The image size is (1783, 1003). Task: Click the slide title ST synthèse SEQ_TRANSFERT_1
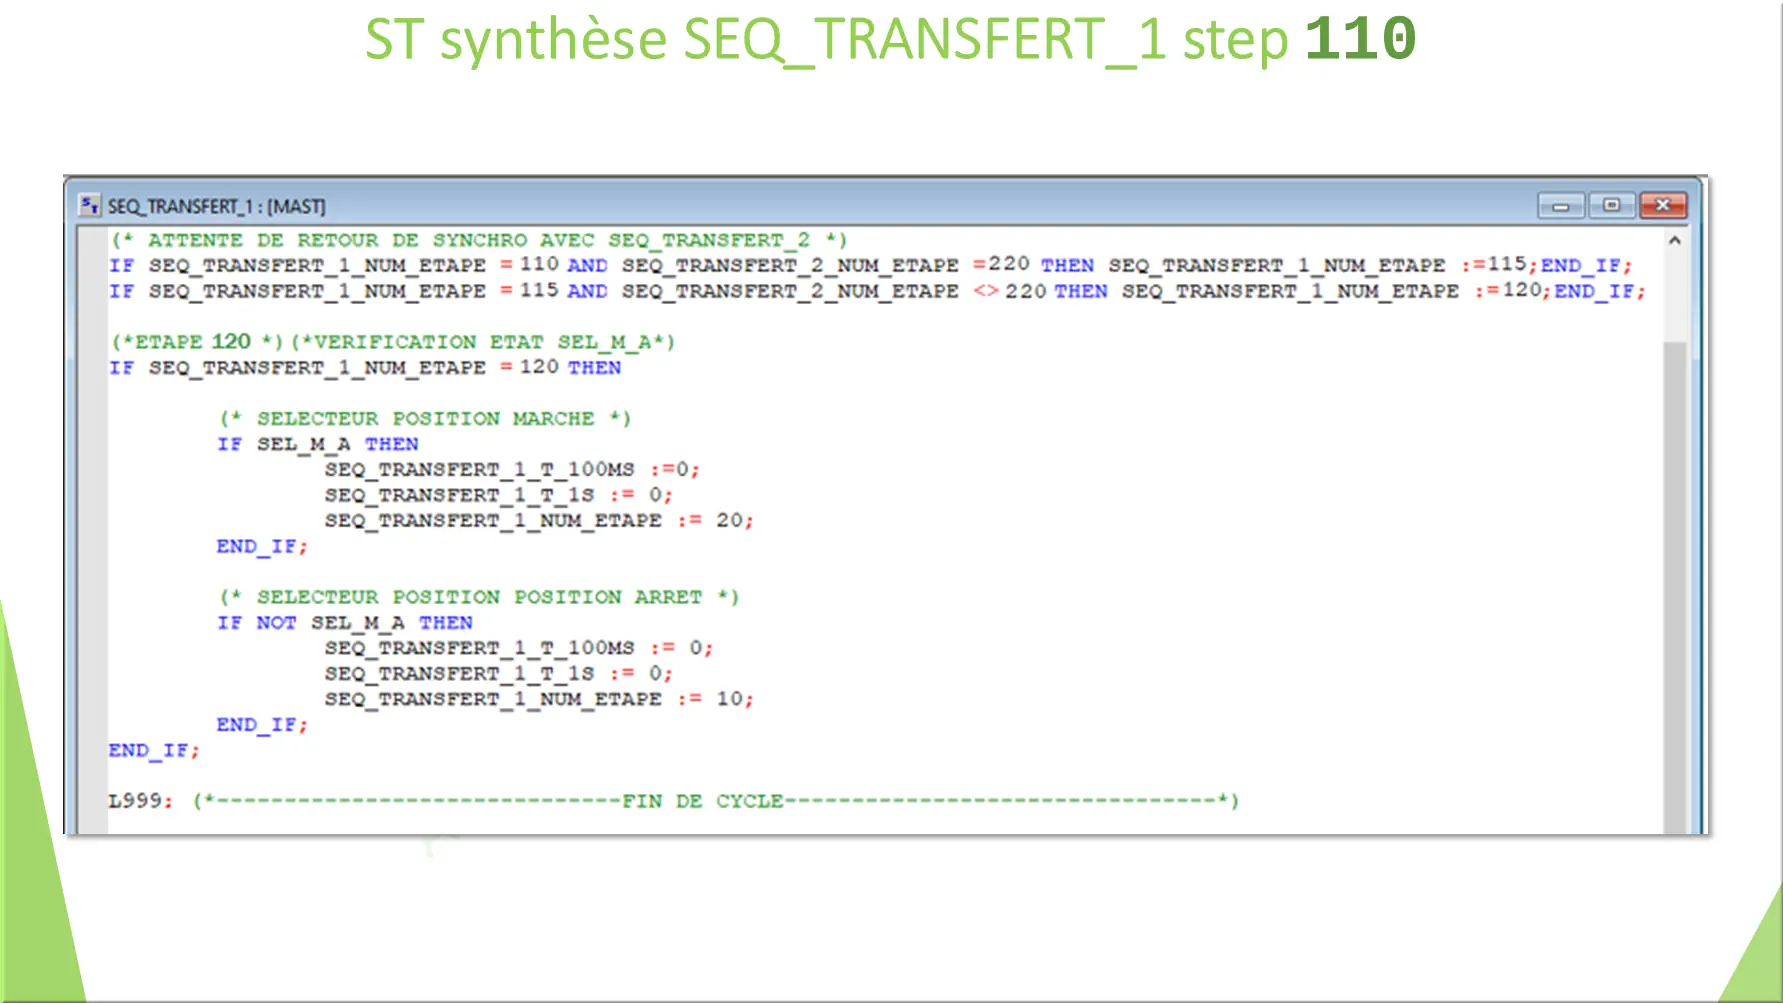coord(890,39)
